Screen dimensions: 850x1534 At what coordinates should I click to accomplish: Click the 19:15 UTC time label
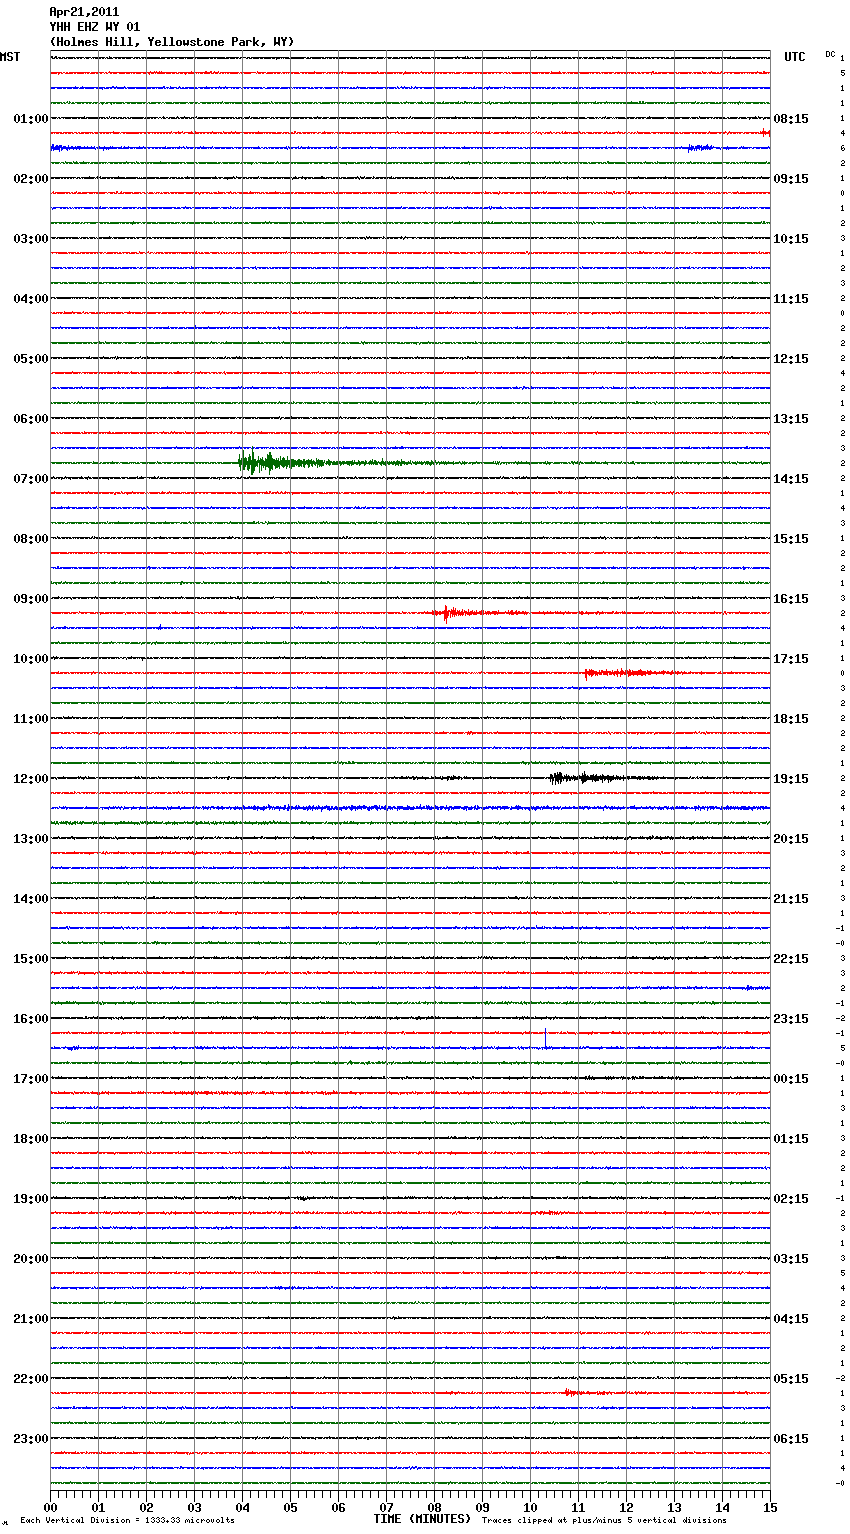[x=791, y=779]
